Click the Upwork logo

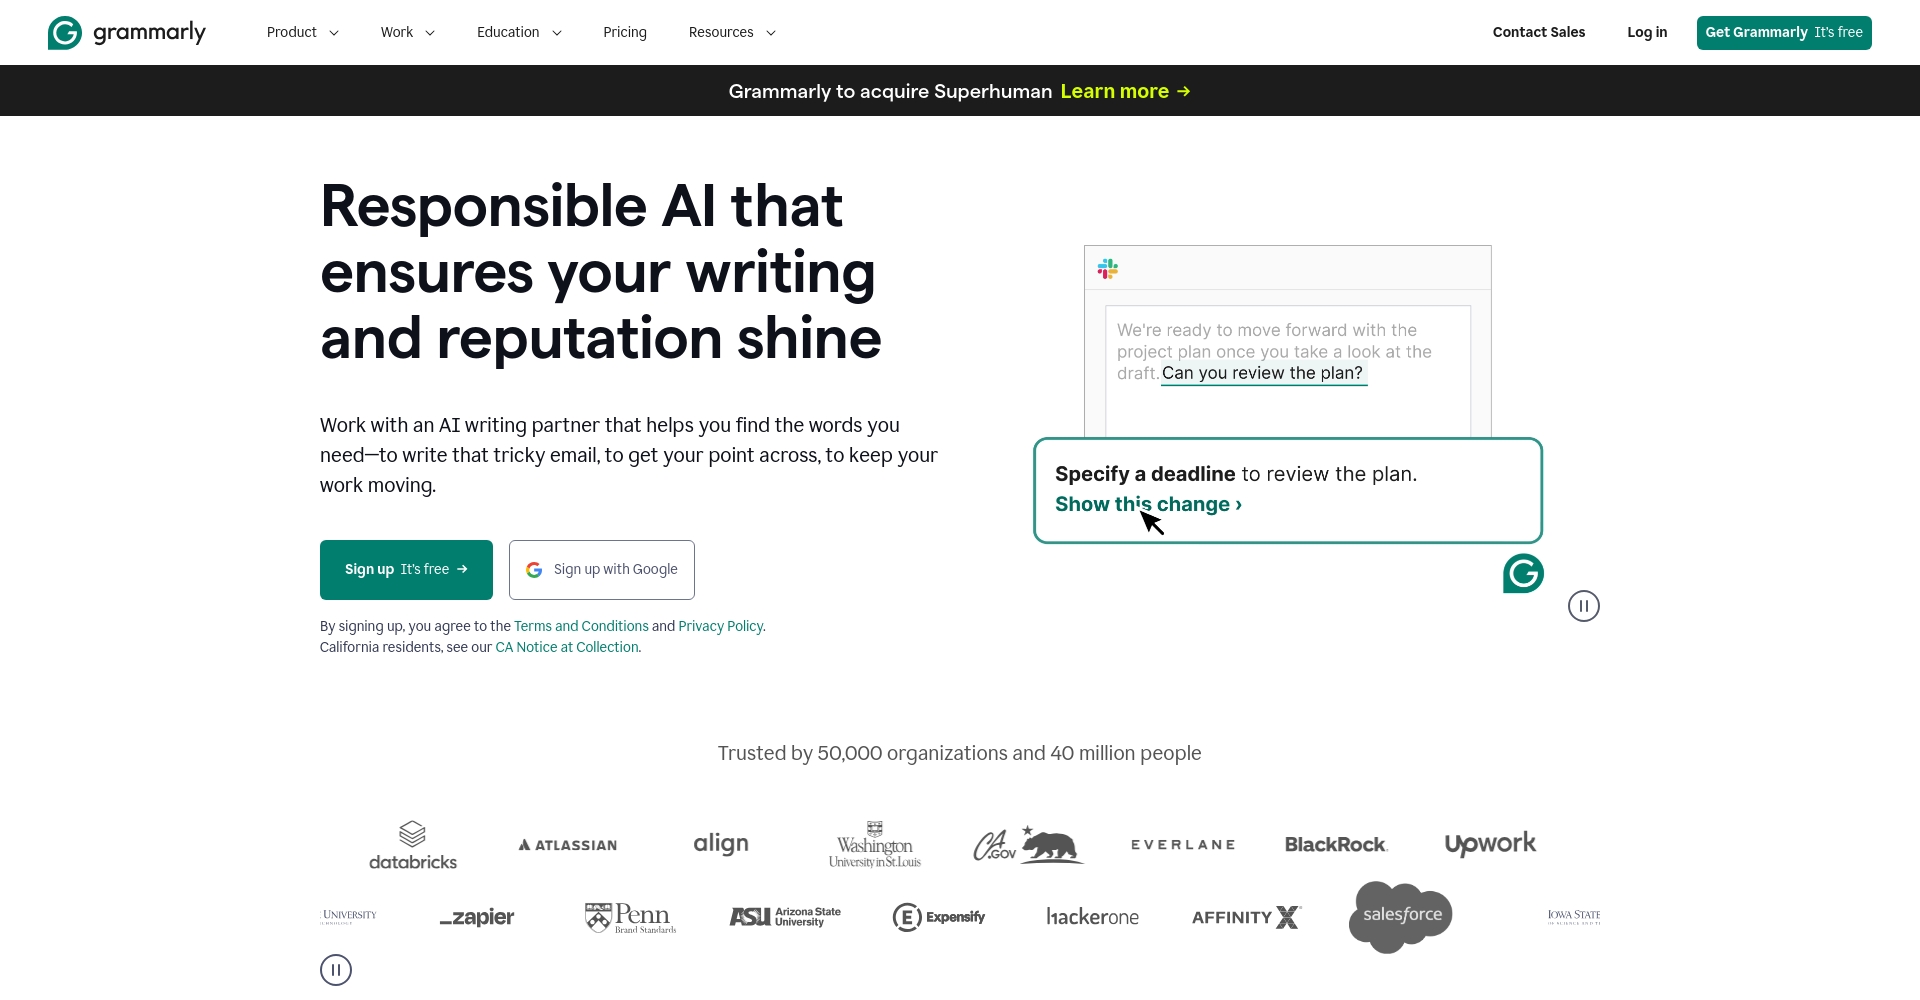pyautogui.click(x=1490, y=844)
